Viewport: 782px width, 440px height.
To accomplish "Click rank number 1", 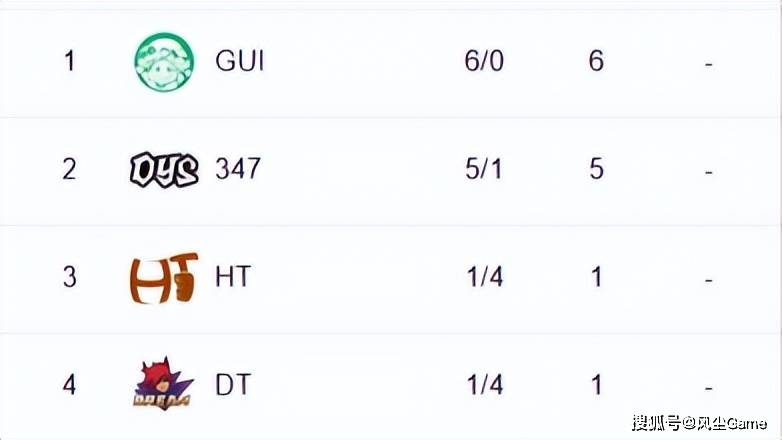I will 69,61.
